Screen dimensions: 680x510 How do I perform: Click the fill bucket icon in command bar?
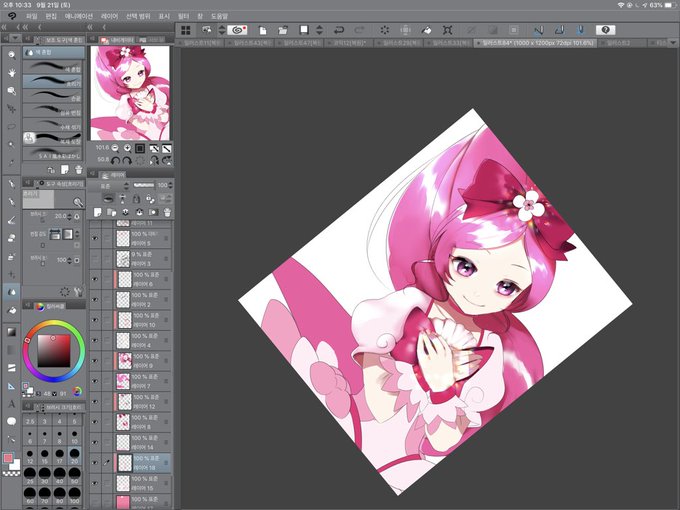(x=426, y=30)
